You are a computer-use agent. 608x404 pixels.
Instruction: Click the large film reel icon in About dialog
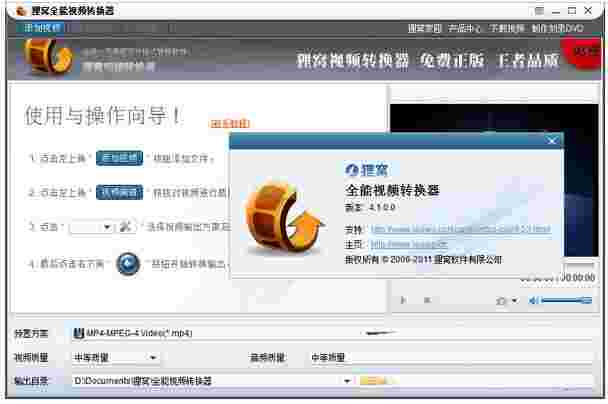(284, 218)
